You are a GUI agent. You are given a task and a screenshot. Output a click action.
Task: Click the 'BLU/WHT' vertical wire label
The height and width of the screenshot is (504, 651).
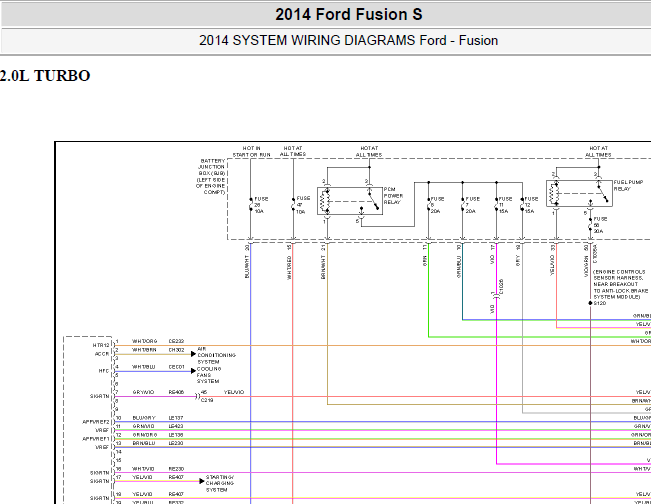tap(247, 267)
